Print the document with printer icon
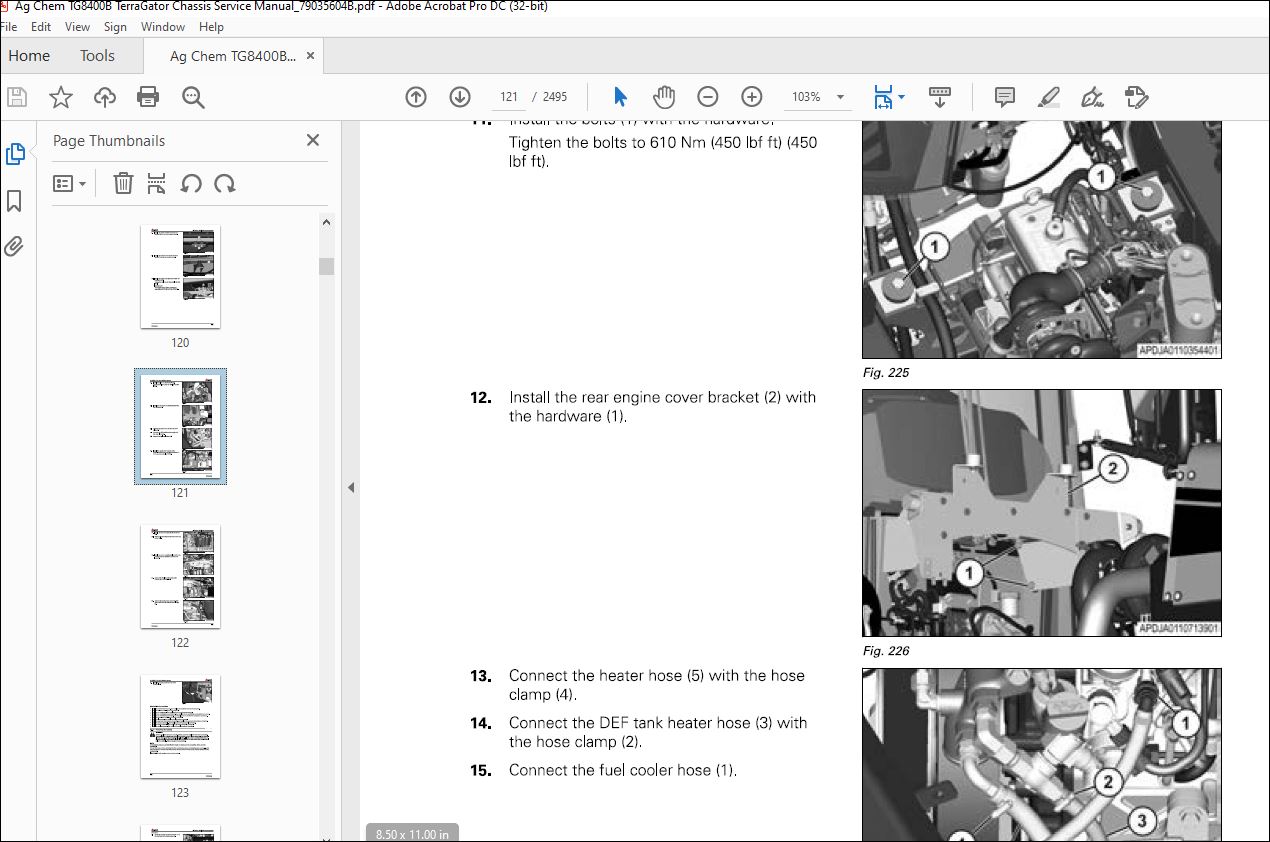 pos(148,97)
